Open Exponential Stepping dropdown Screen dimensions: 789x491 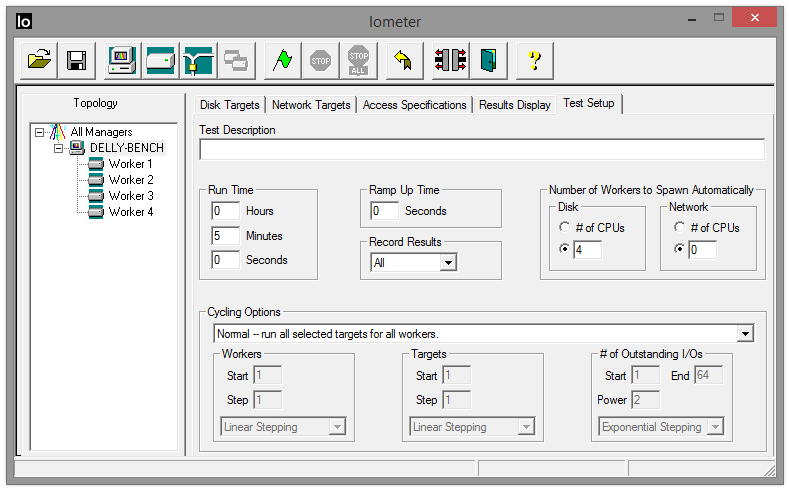click(715, 427)
